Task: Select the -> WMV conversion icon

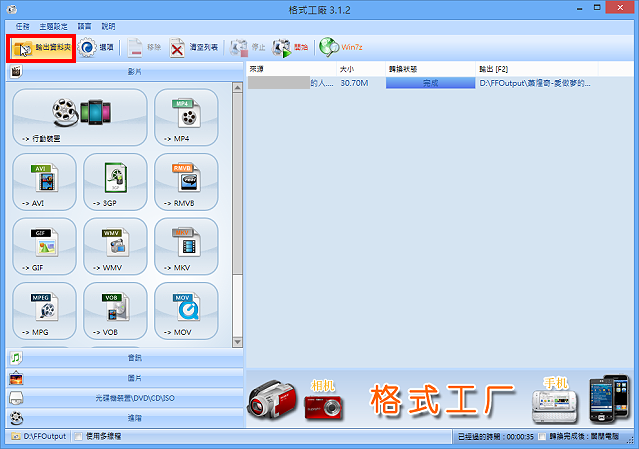Action: [115, 246]
